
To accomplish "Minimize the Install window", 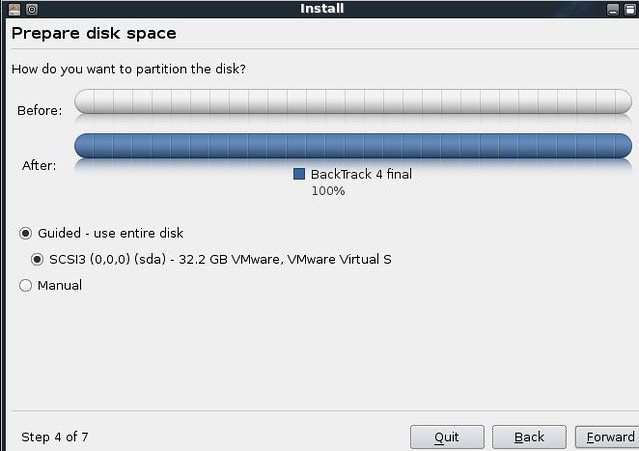I will pos(613,9).
